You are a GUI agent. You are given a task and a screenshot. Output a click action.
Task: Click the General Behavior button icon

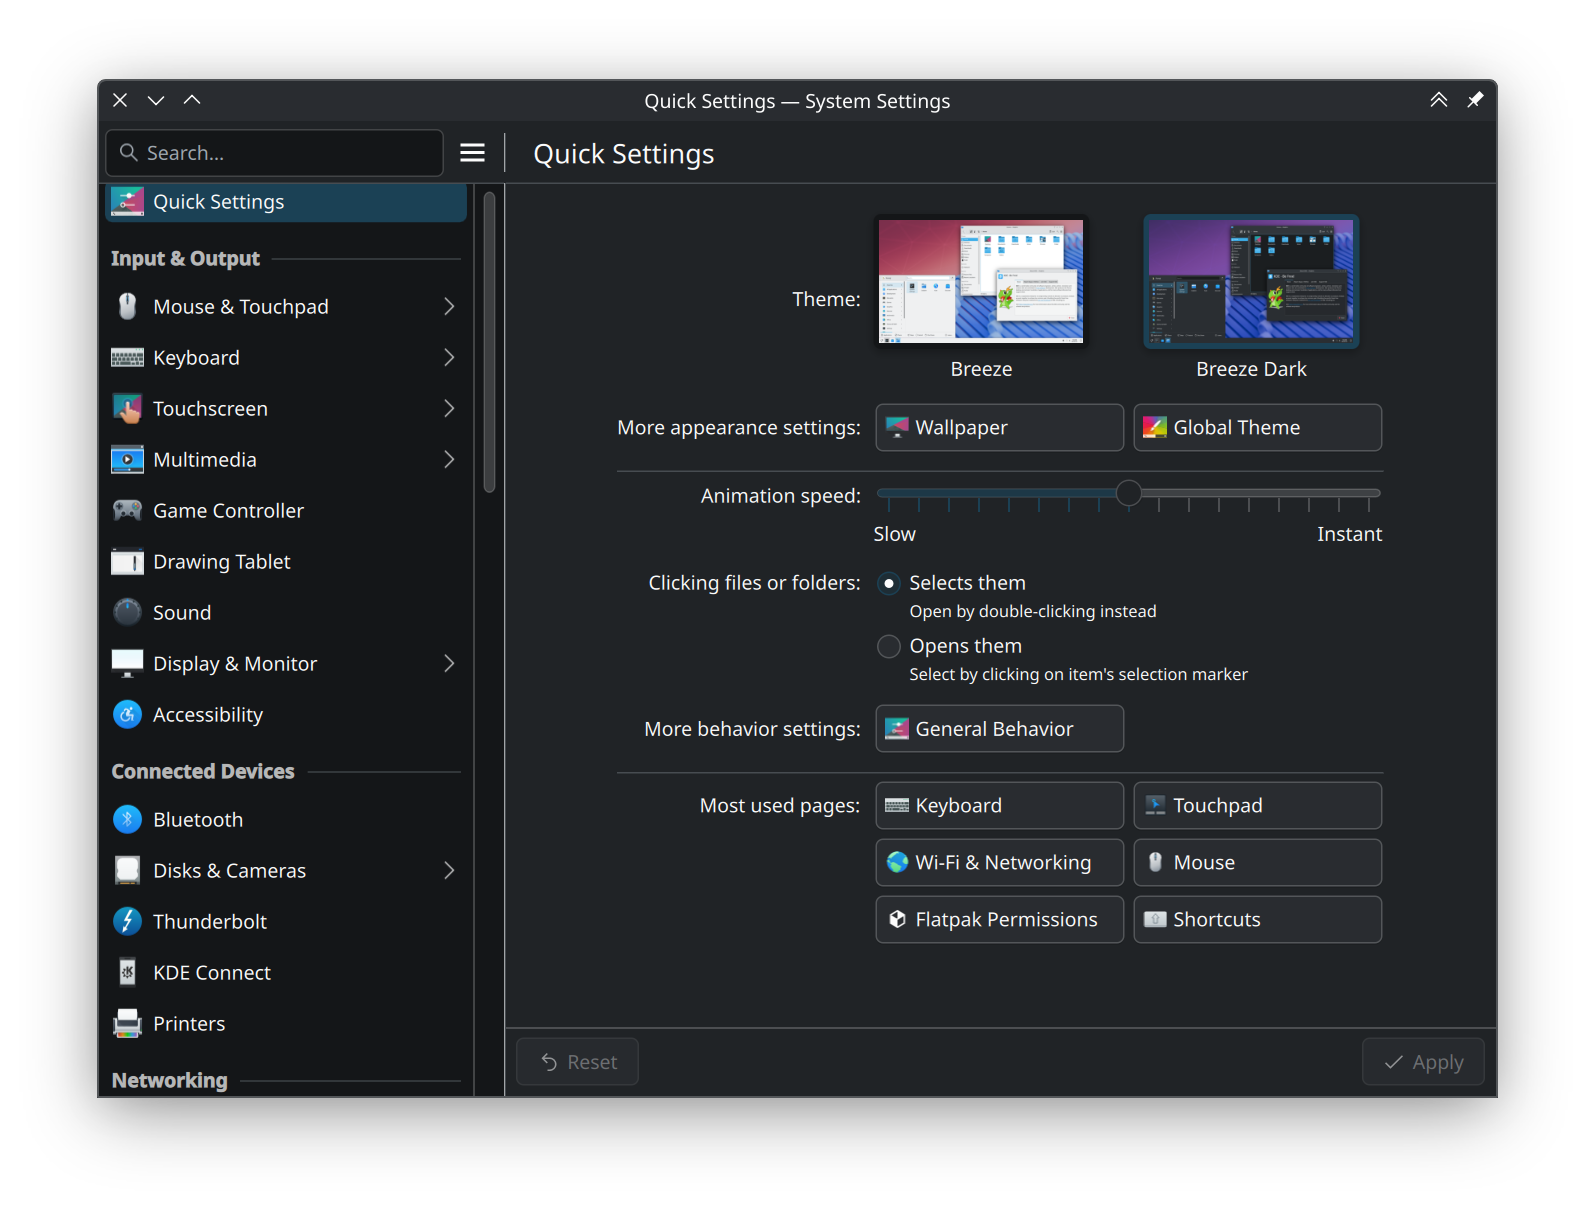point(897,728)
